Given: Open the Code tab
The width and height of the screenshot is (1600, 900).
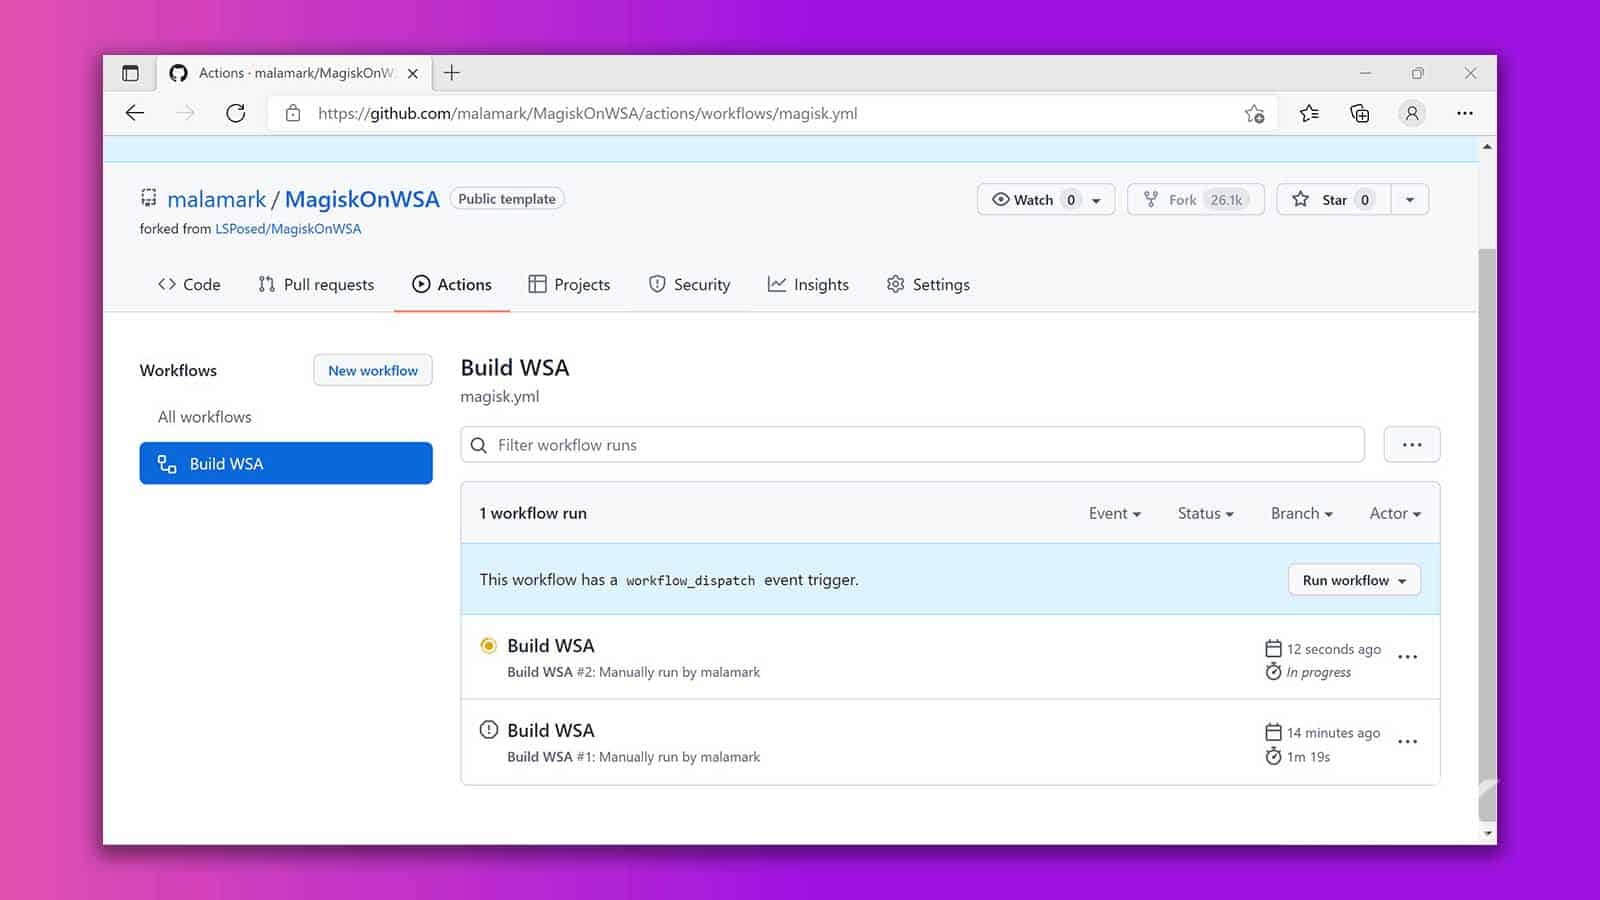Looking at the screenshot, I should [189, 285].
